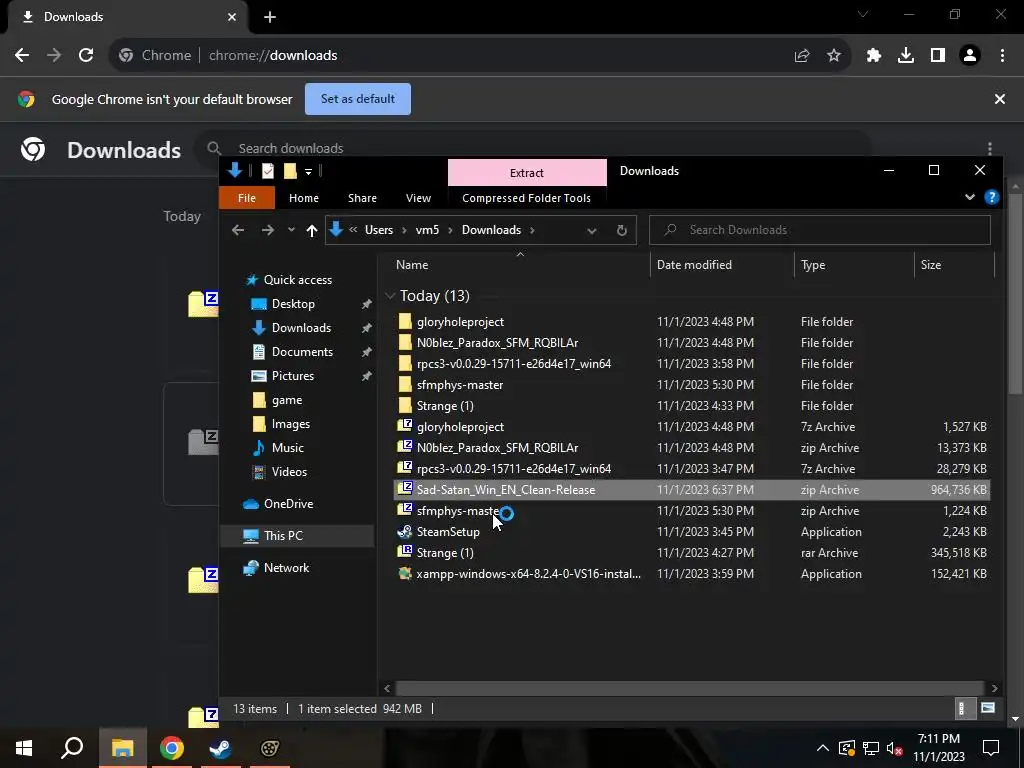Go up one folder level
The height and width of the screenshot is (768, 1024).
pos(312,230)
